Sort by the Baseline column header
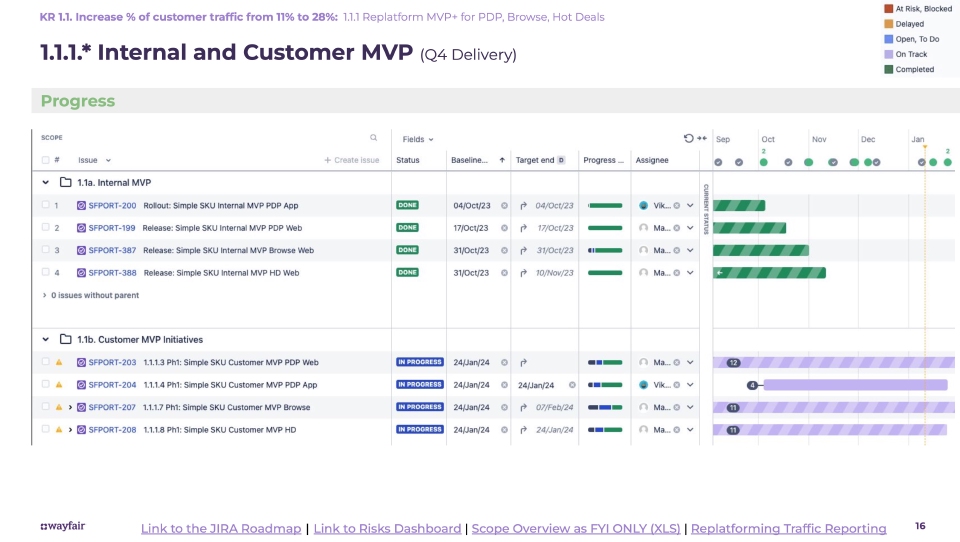Viewport: 960px width, 542px height. [470, 160]
